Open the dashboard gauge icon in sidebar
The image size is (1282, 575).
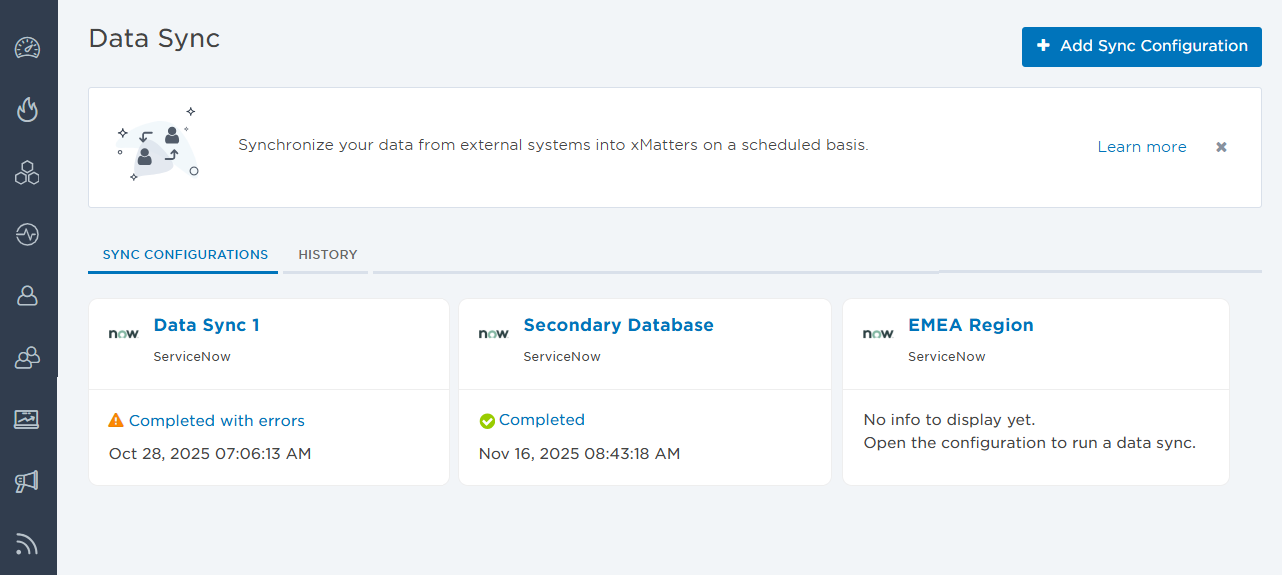[x=27, y=48]
